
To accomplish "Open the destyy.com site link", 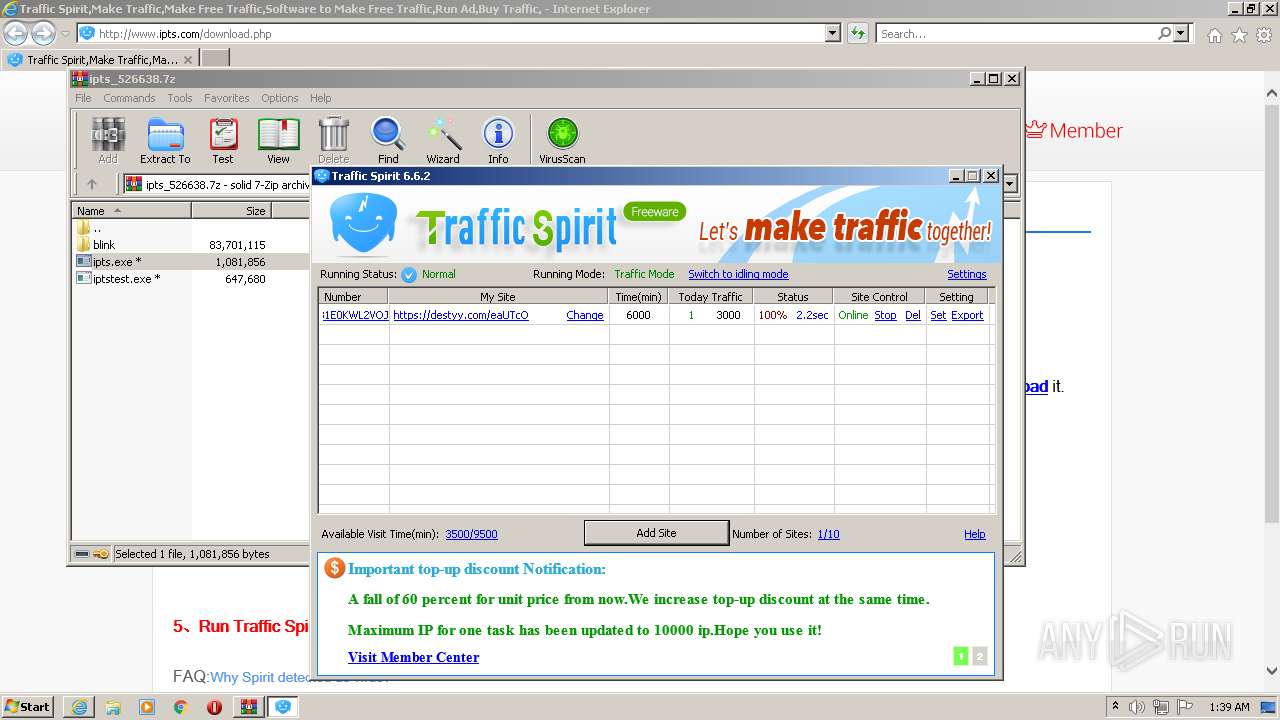I will click(461, 315).
